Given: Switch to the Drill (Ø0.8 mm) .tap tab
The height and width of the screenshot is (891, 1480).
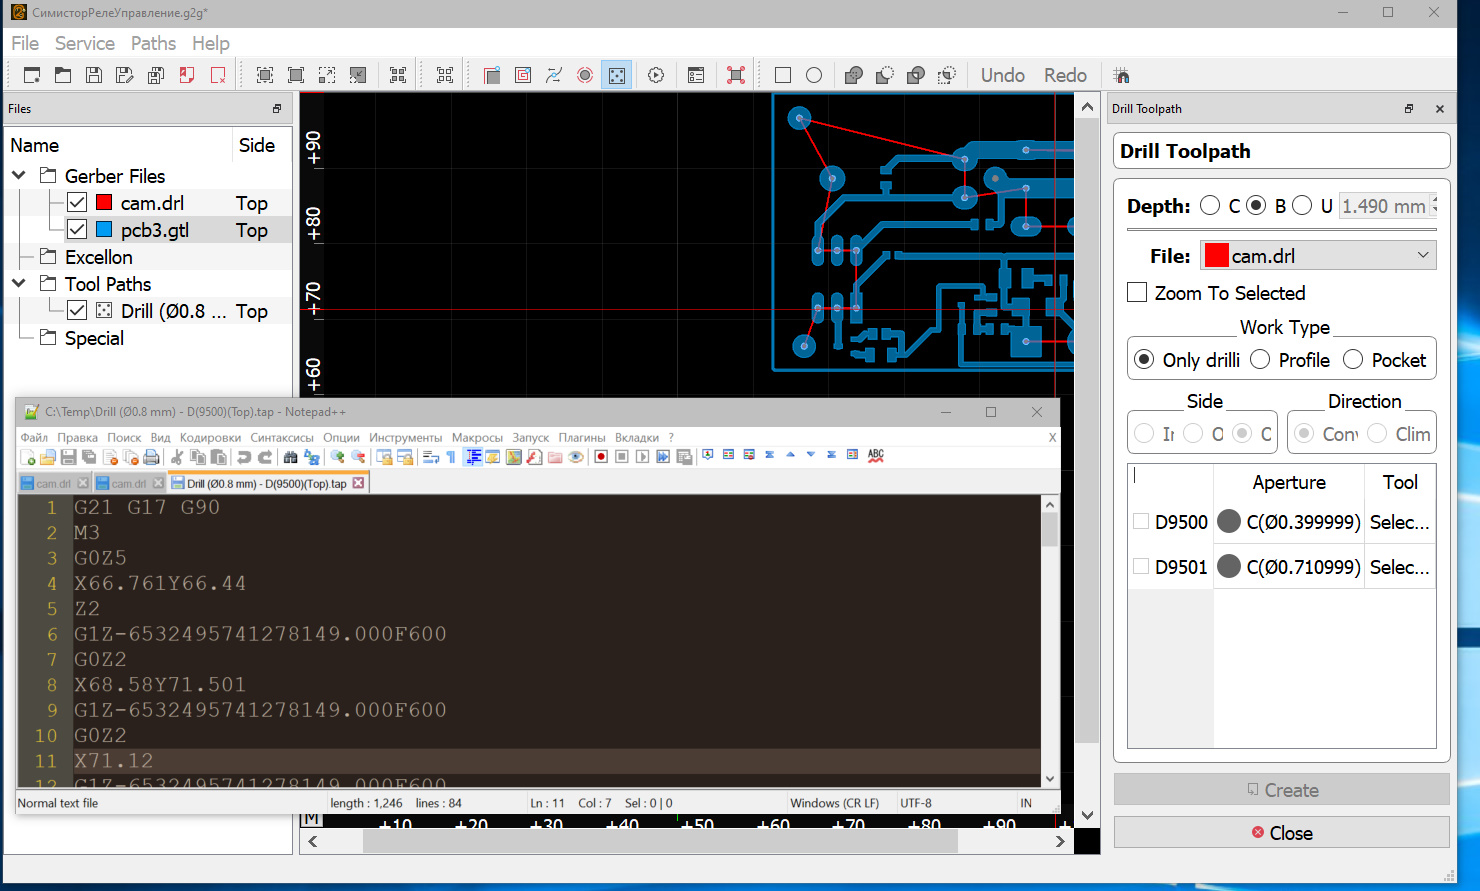Looking at the screenshot, I should pos(266,484).
